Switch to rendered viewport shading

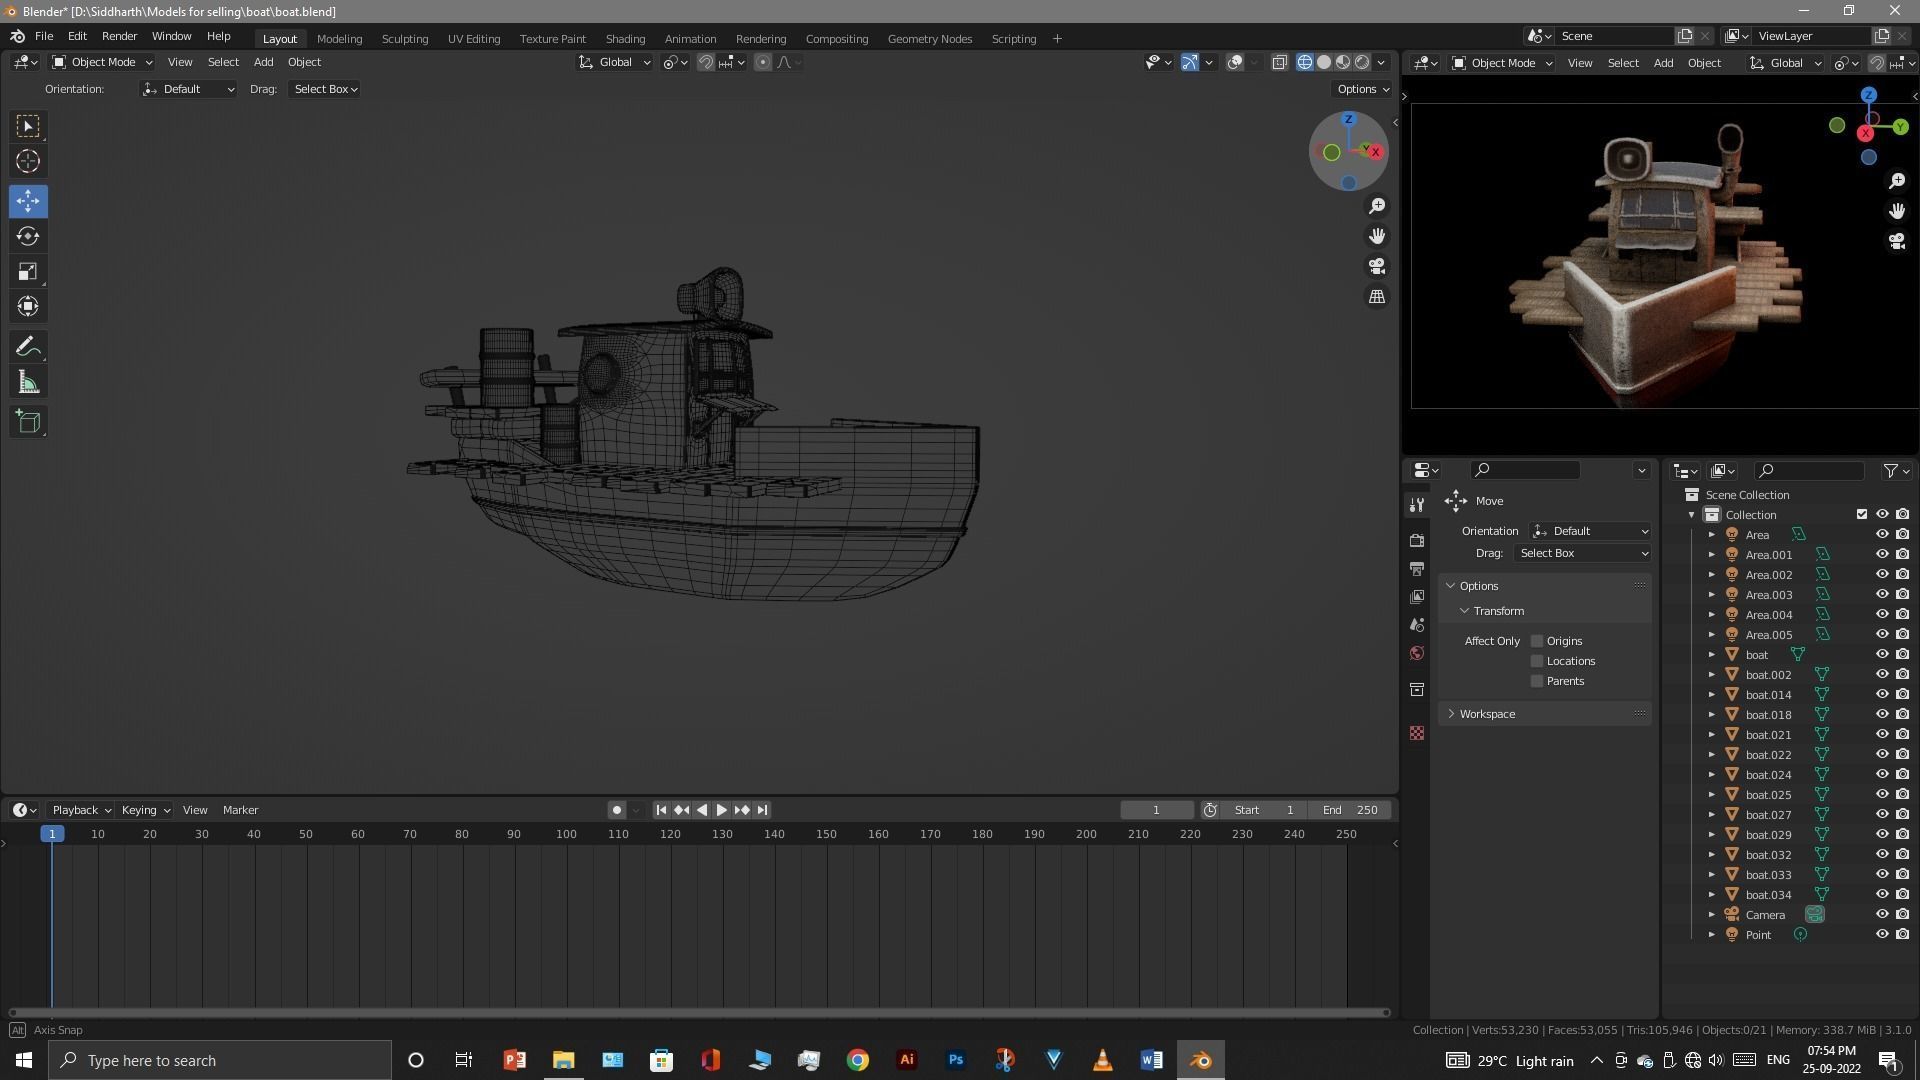[1362, 62]
